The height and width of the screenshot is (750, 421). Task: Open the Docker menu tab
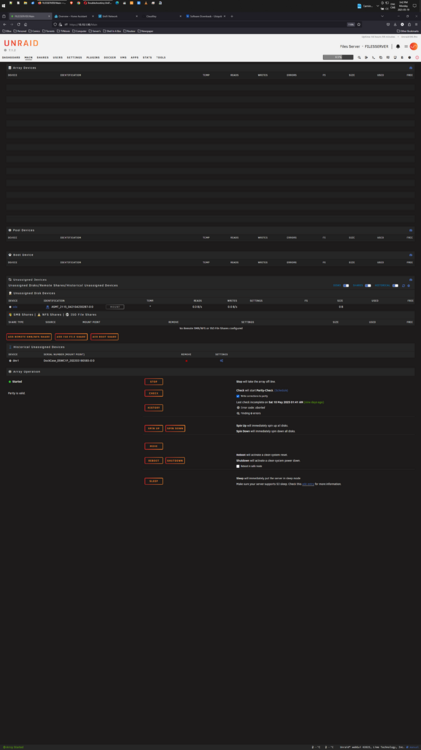coord(110,57)
